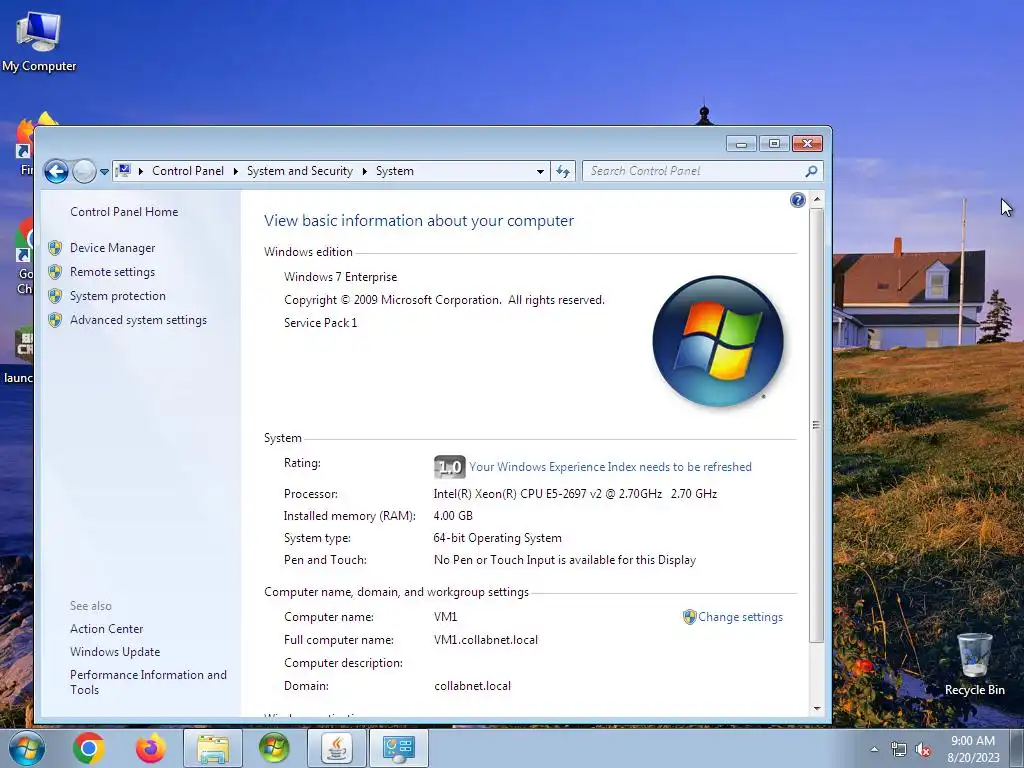Image resolution: width=1024 pixels, height=768 pixels.
Task: Click the Windows Start button
Action: (x=26, y=748)
